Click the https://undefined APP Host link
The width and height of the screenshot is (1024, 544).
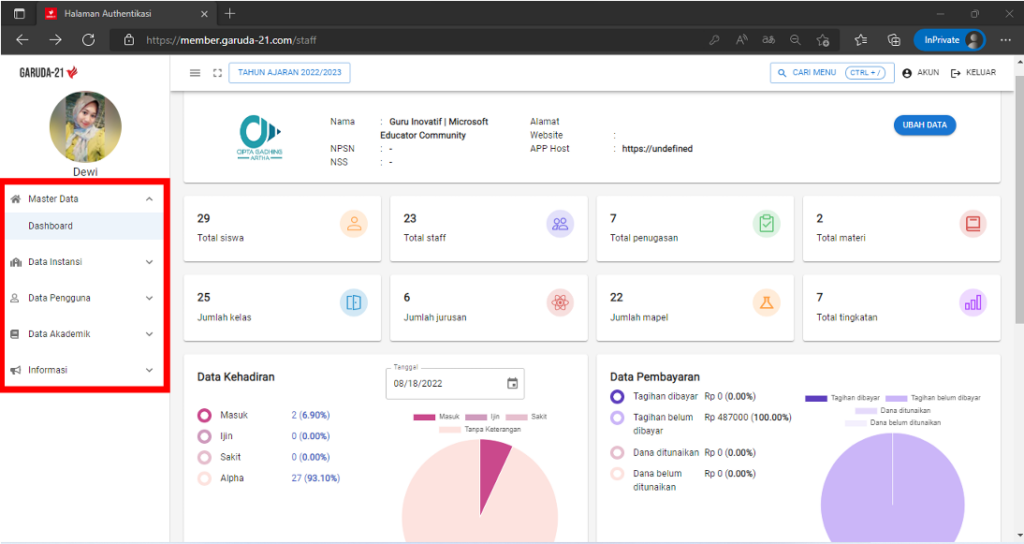(x=657, y=149)
